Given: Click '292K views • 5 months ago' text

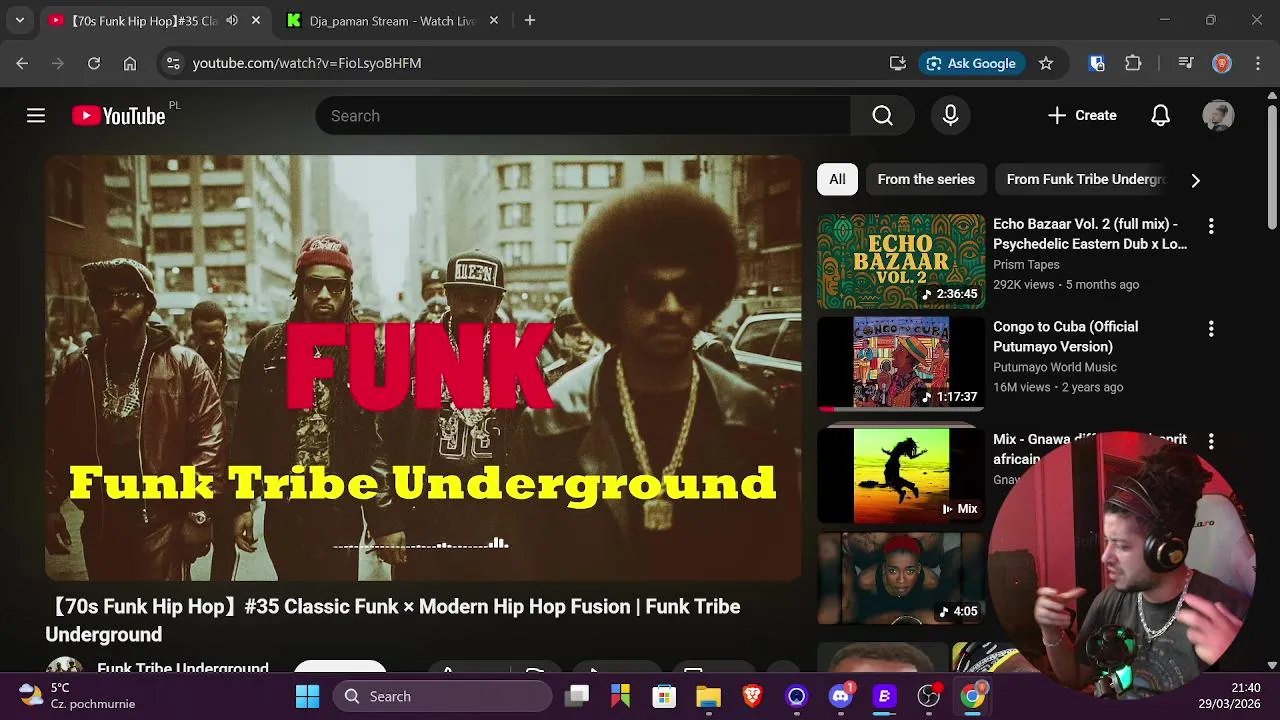Looking at the screenshot, I should click(1066, 285).
